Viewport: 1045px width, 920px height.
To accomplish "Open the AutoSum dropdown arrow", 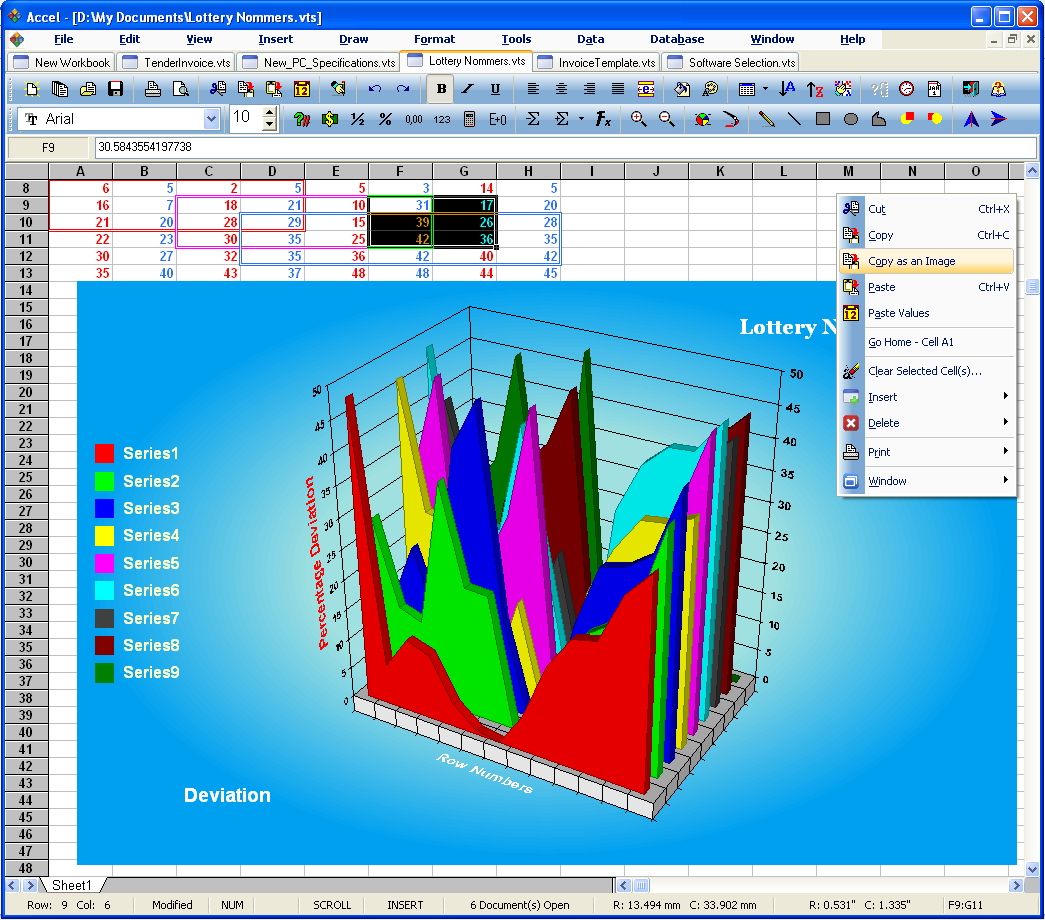I will click(x=581, y=119).
